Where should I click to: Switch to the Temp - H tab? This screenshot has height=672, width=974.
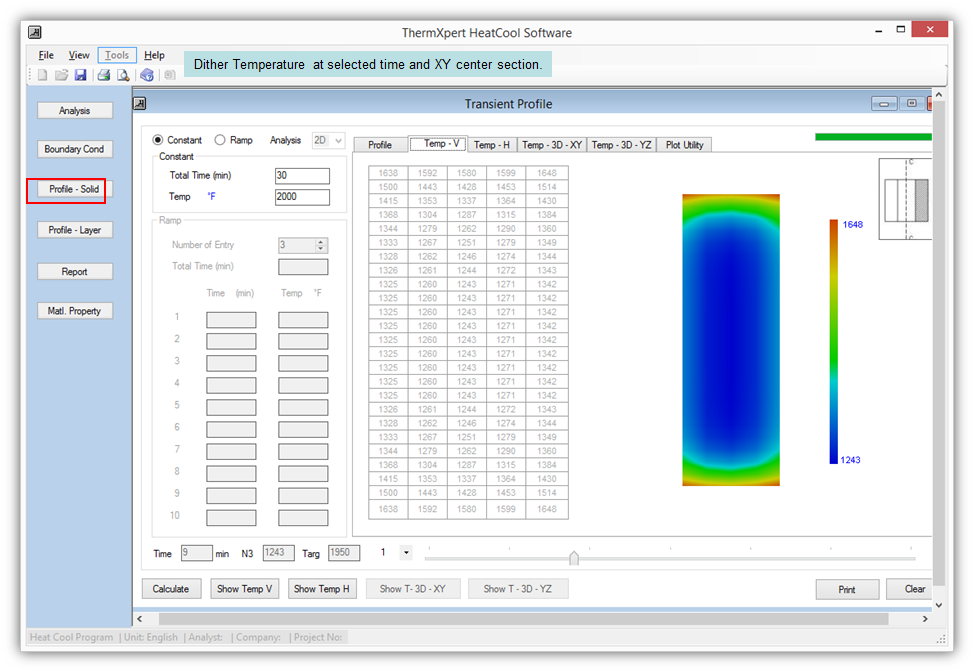pos(491,145)
